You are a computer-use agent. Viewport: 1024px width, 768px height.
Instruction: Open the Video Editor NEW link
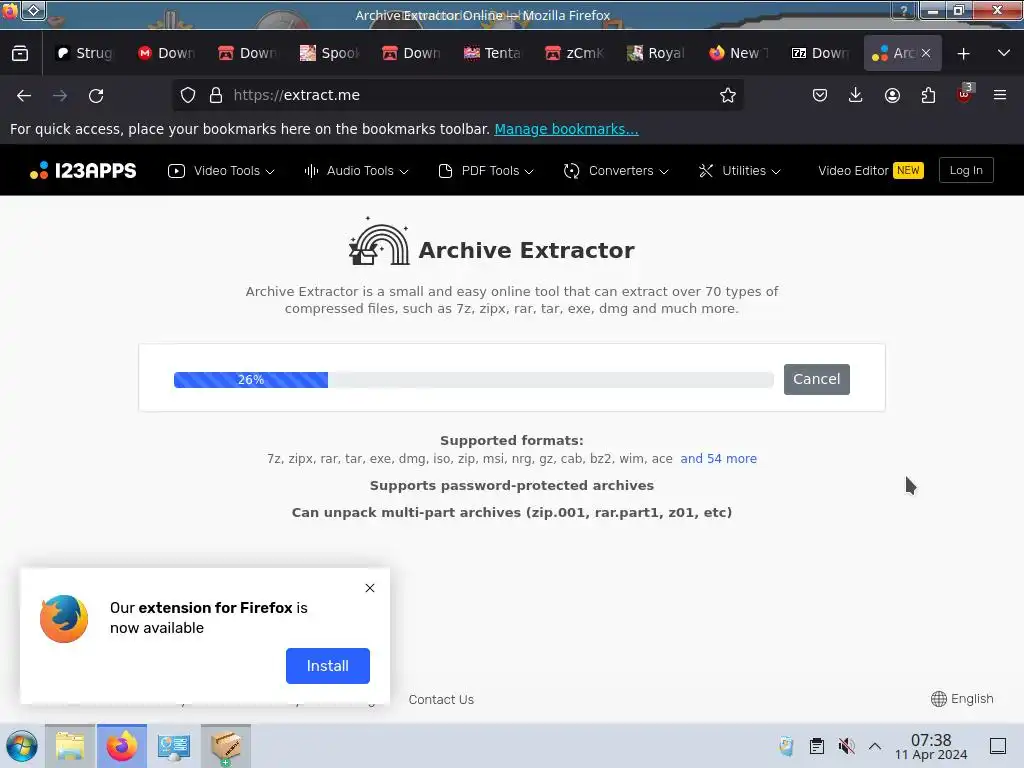[x=871, y=170]
